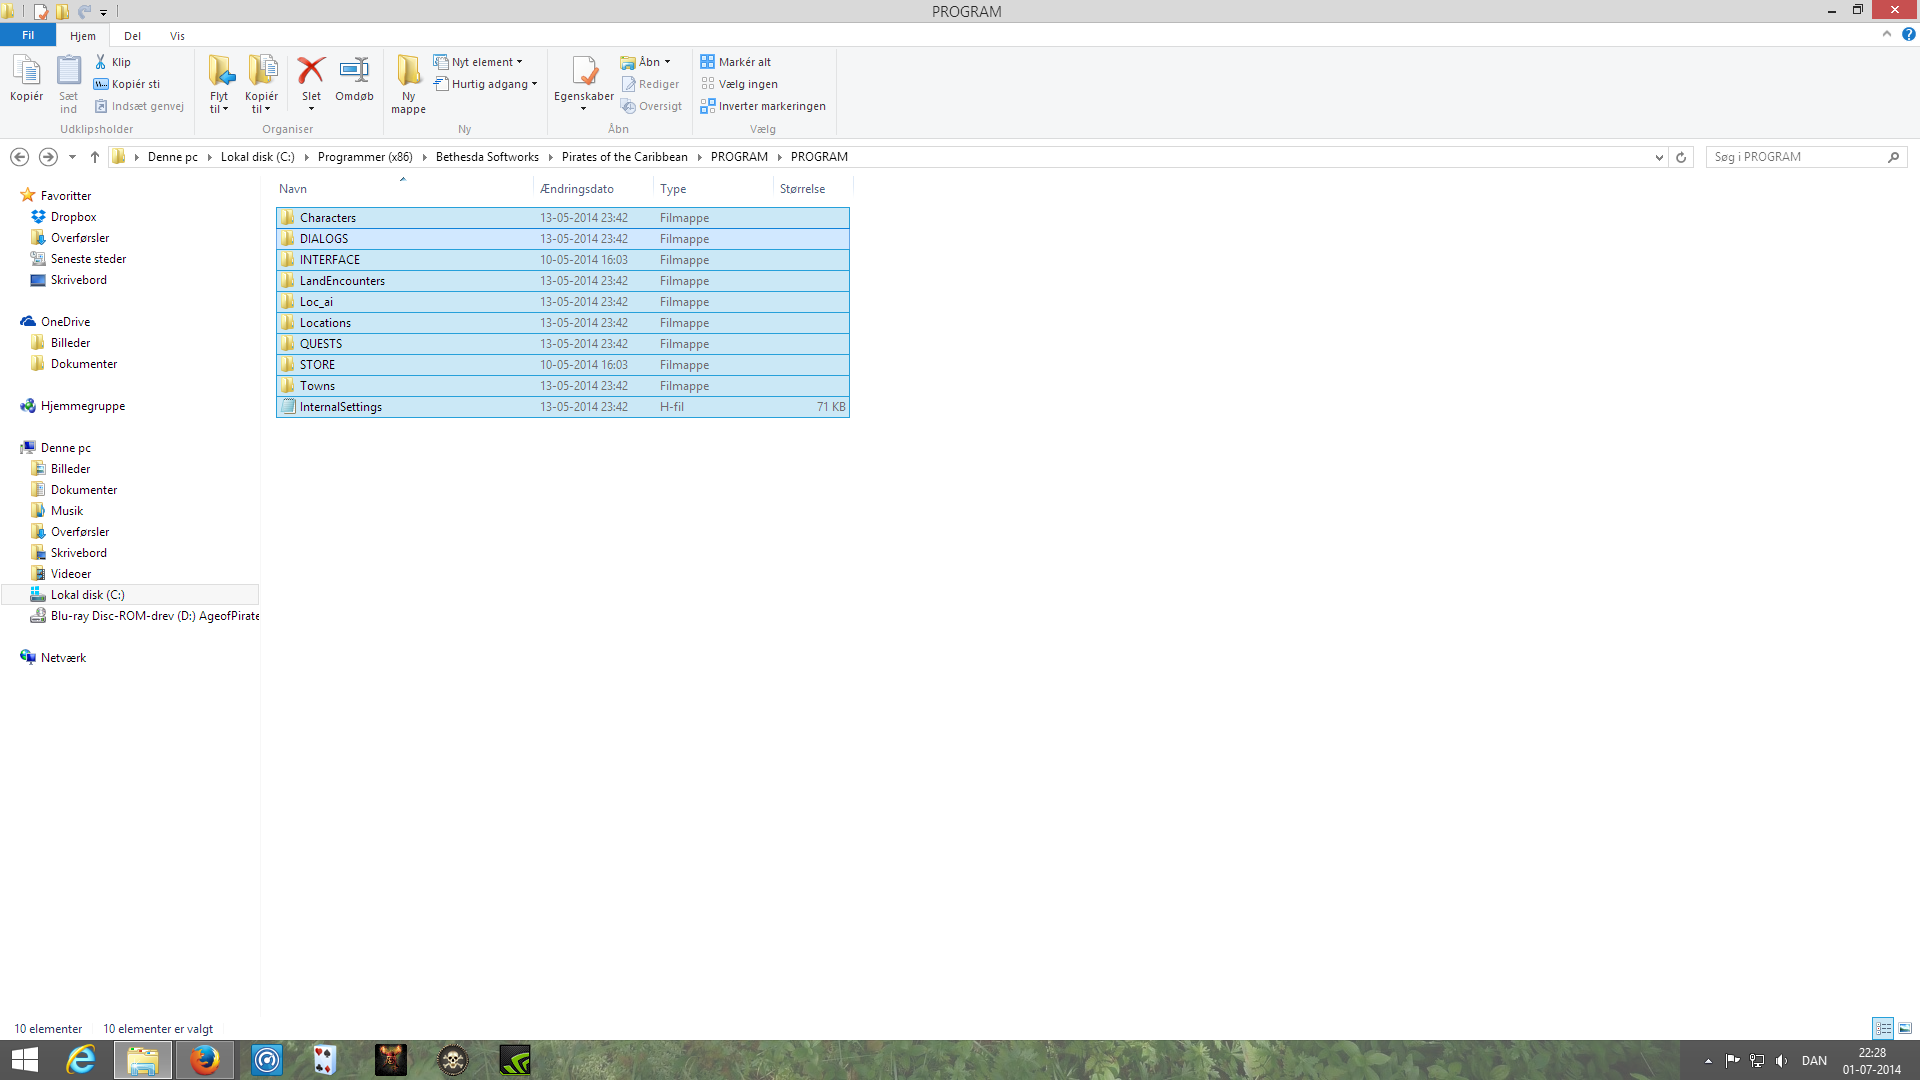Click the Klip scissors command

click(113, 62)
